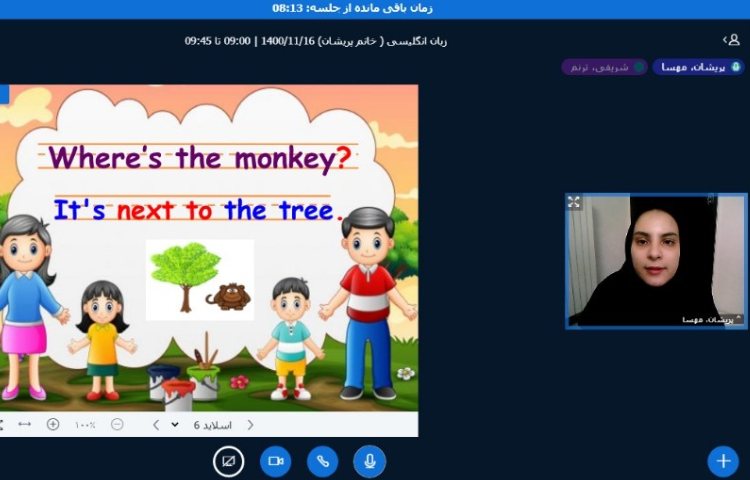Viewport: 750px width, 480px height.
Task: Zoom in on the slide
Action: point(53,424)
